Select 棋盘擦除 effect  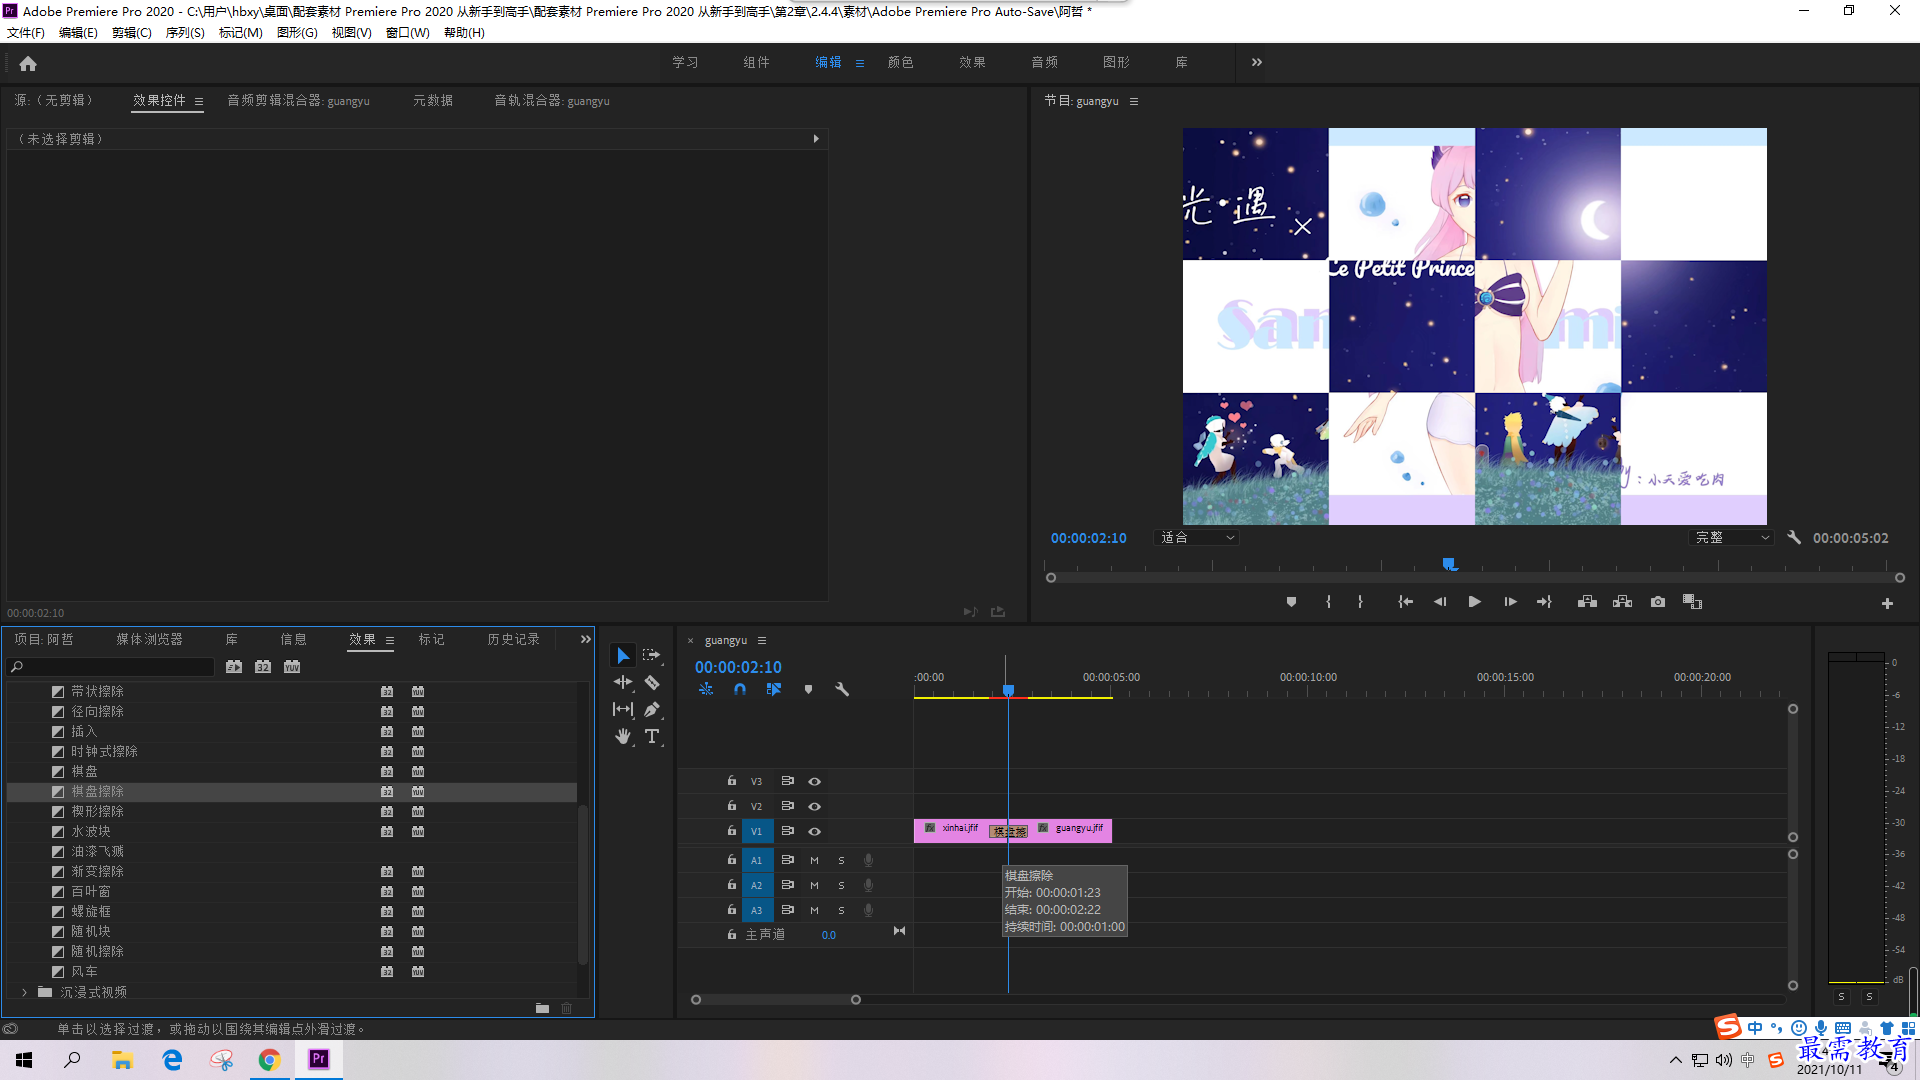pyautogui.click(x=292, y=791)
